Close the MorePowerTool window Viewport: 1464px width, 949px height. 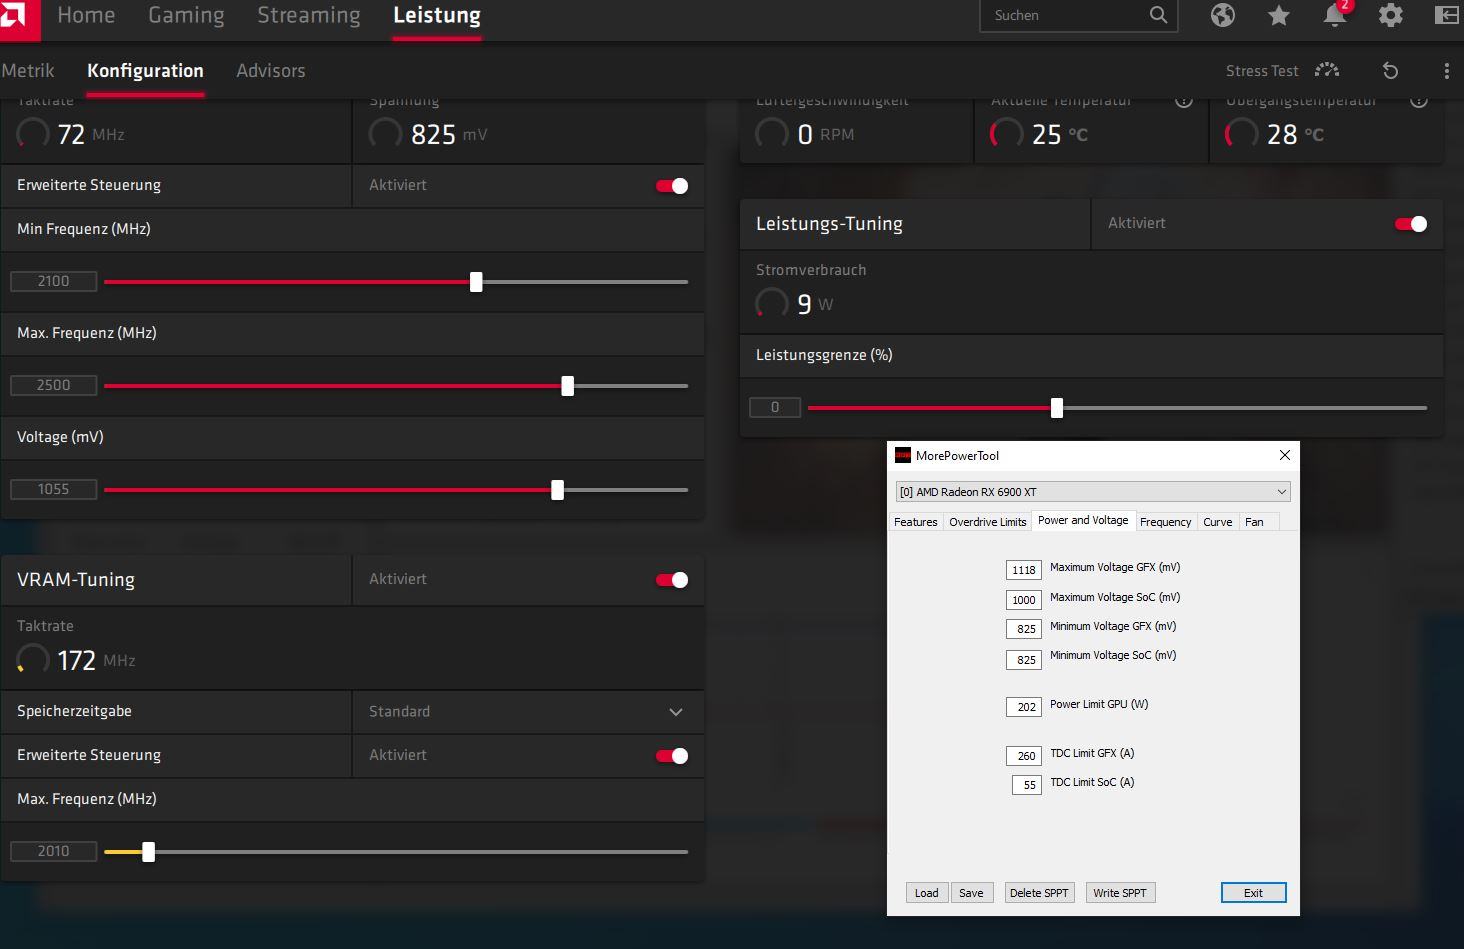1285,455
